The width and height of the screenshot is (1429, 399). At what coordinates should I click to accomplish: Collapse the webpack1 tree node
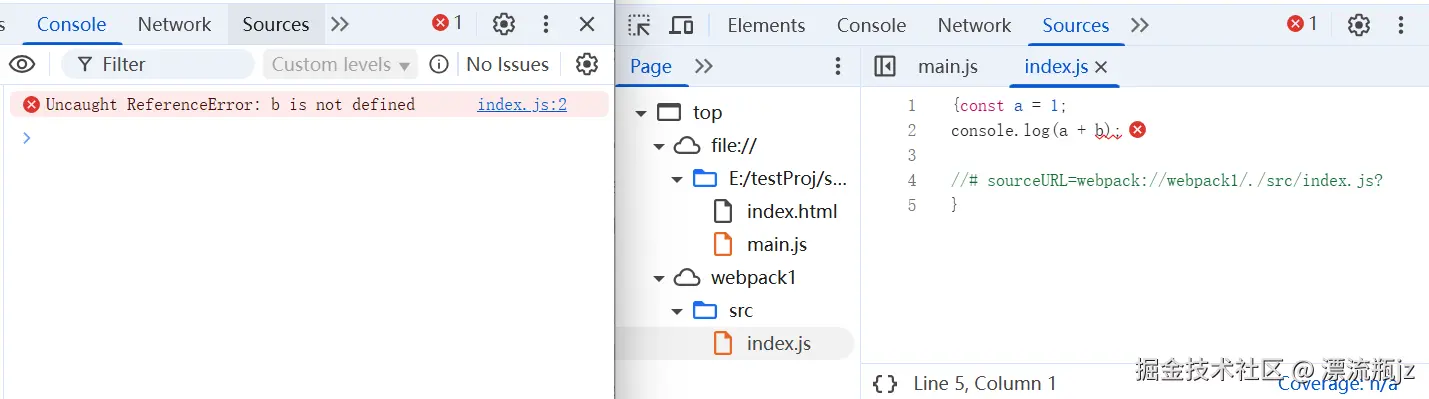[x=658, y=278]
